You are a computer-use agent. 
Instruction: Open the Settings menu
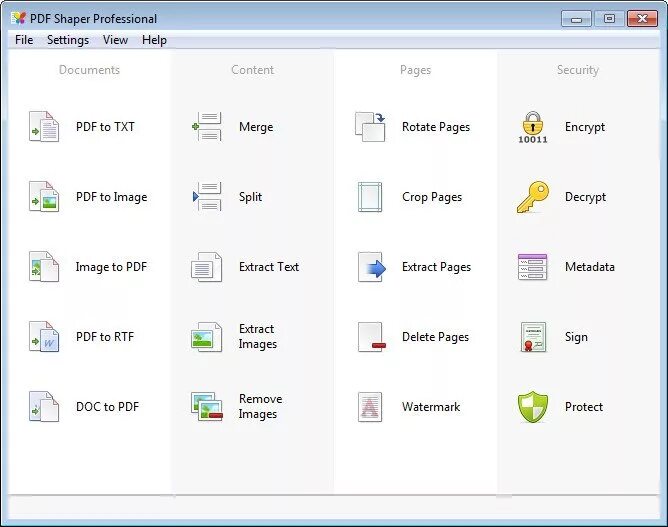click(68, 40)
